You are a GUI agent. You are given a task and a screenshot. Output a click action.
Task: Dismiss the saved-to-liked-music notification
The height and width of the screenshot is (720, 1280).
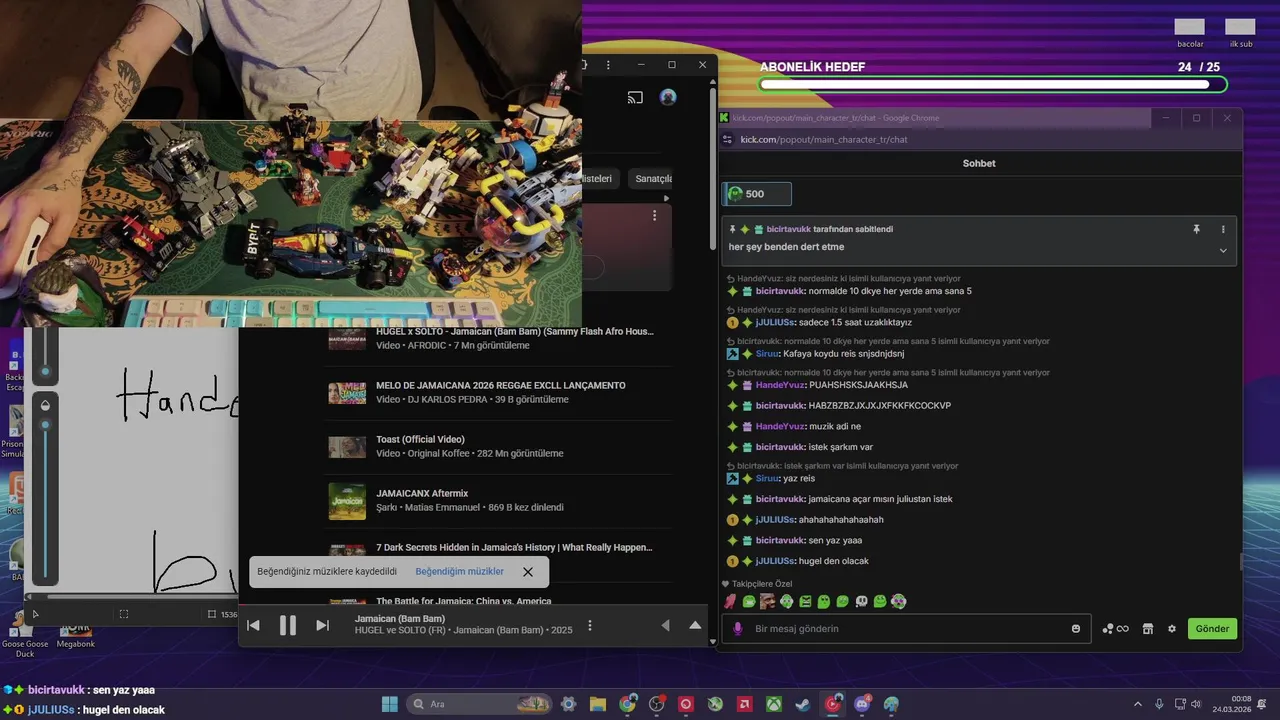tap(528, 572)
